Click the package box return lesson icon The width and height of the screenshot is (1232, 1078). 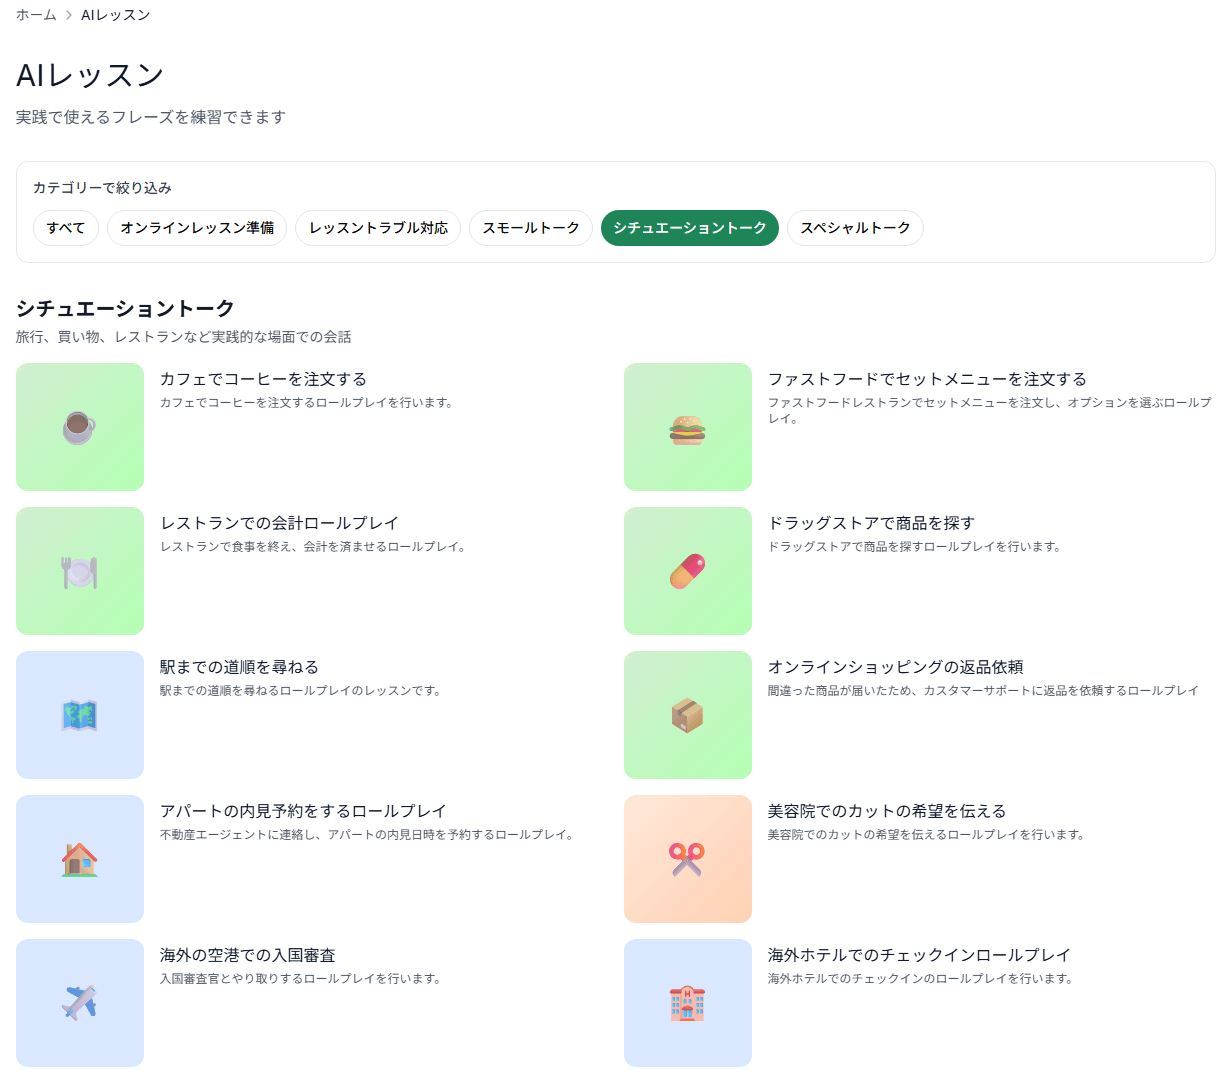688,715
